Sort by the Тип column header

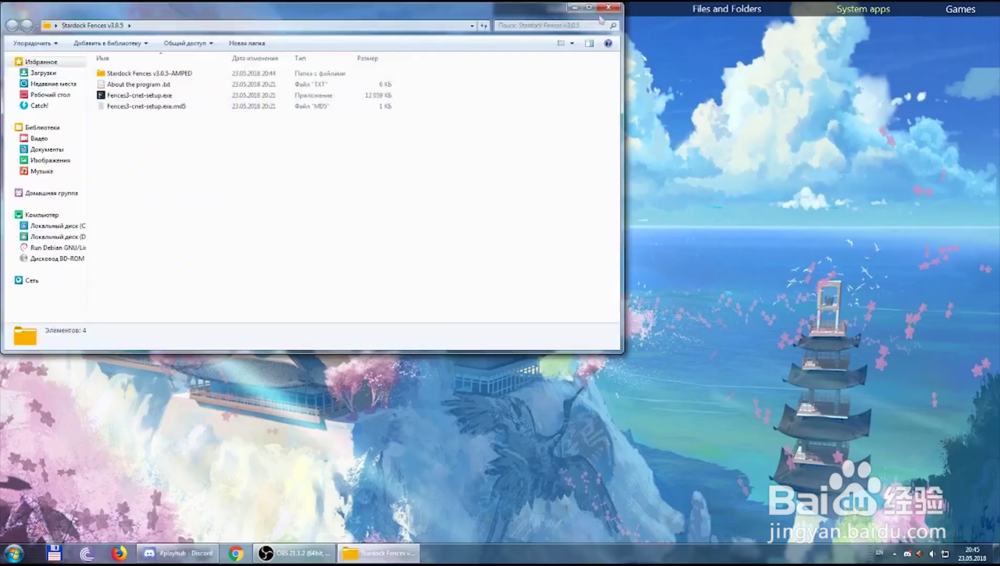tap(300, 58)
